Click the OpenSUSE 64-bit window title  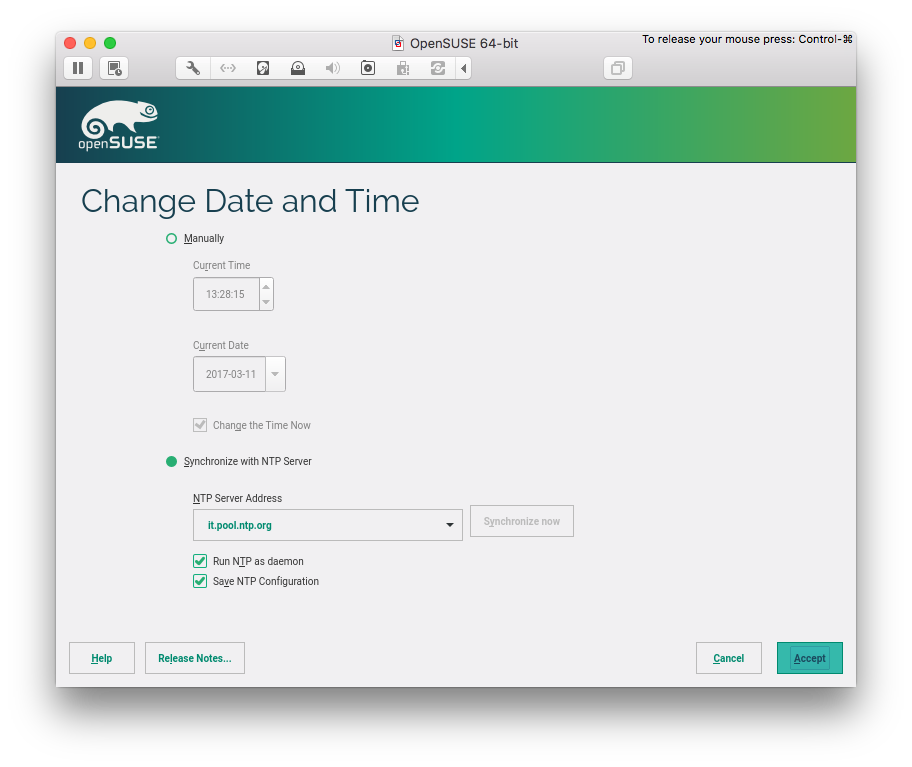pyautogui.click(x=464, y=43)
